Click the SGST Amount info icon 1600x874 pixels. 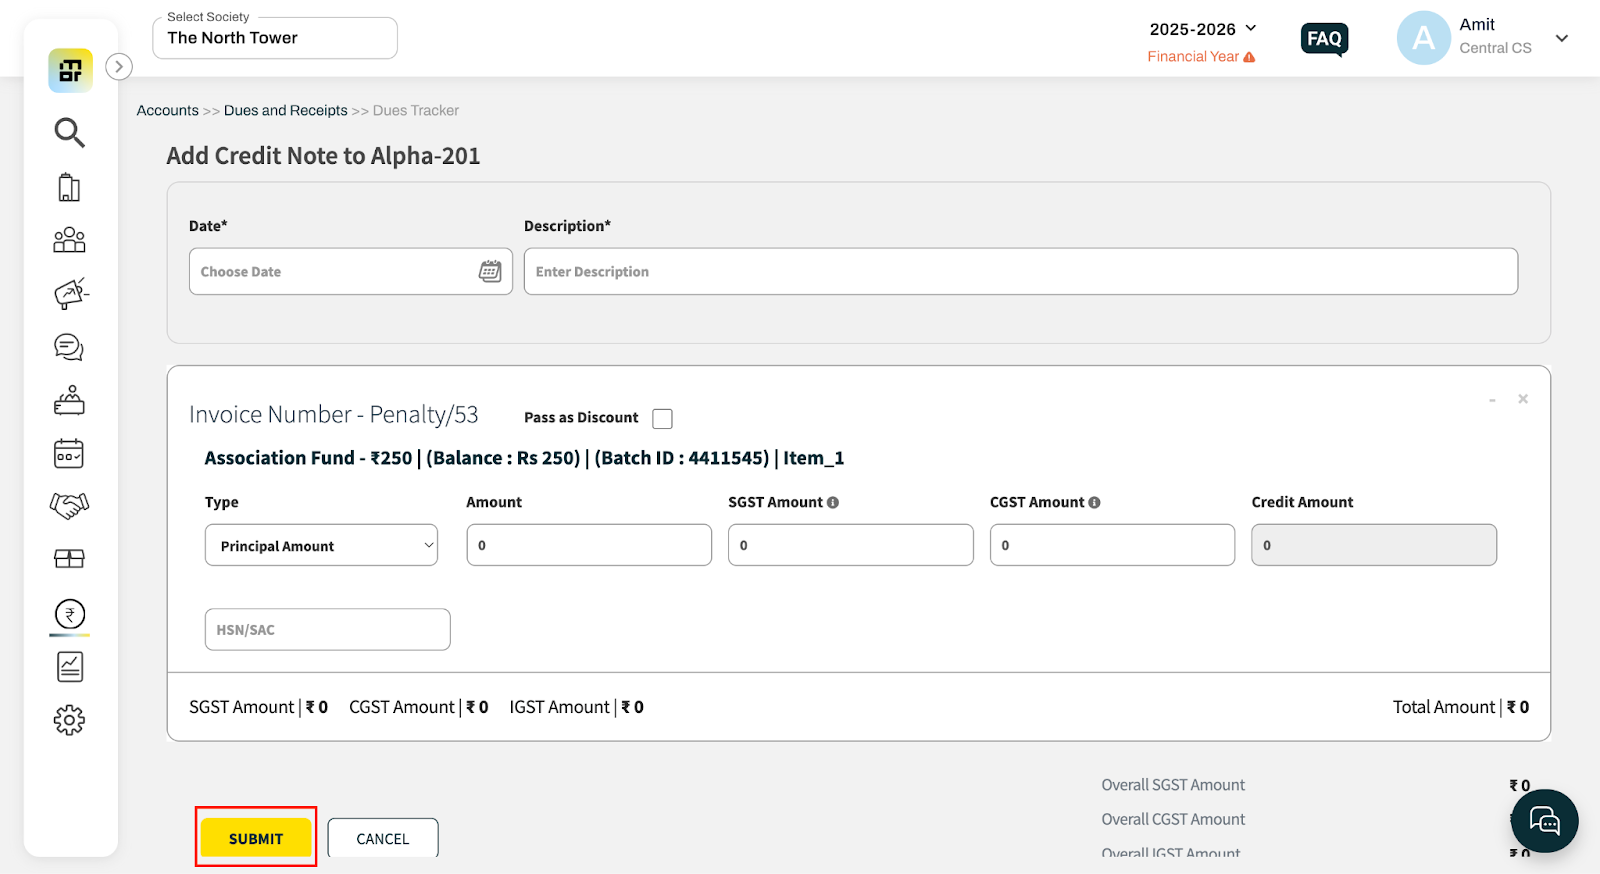[833, 503]
